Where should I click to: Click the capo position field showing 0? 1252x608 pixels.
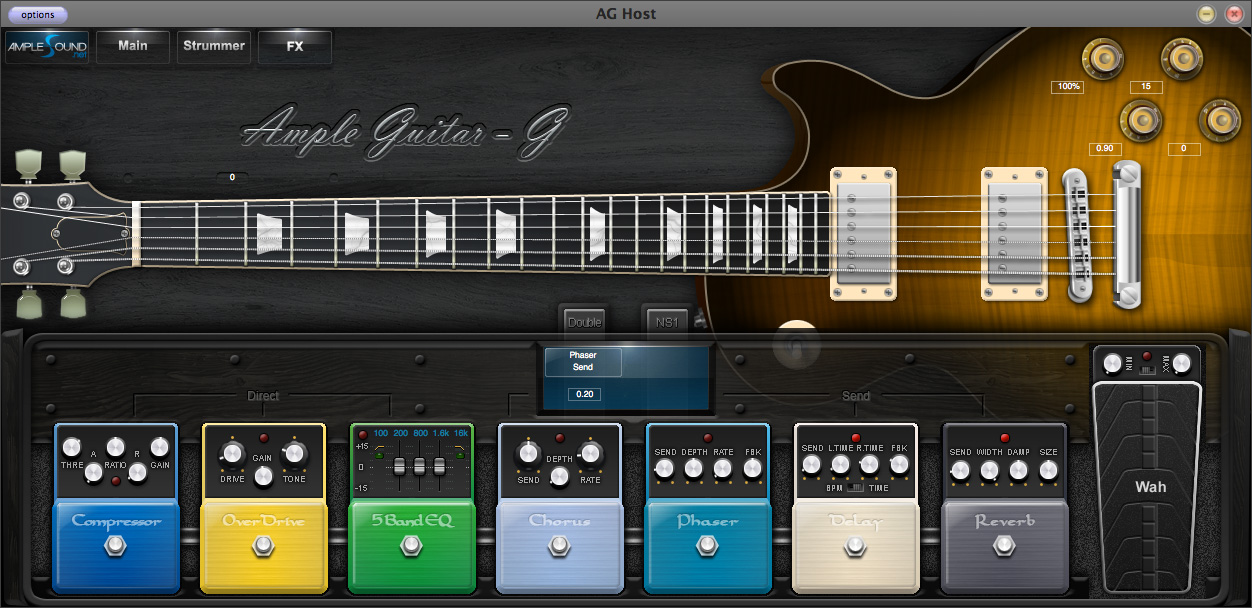232,177
